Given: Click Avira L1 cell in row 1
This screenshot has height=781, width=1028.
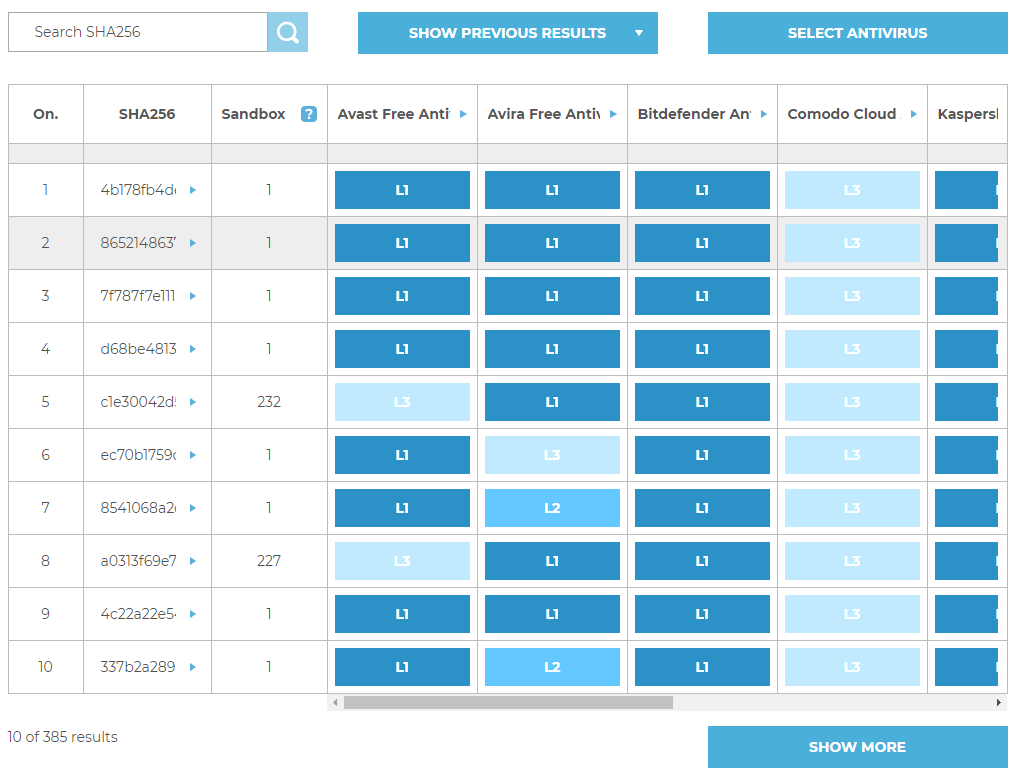Looking at the screenshot, I should pyautogui.click(x=553, y=190).
